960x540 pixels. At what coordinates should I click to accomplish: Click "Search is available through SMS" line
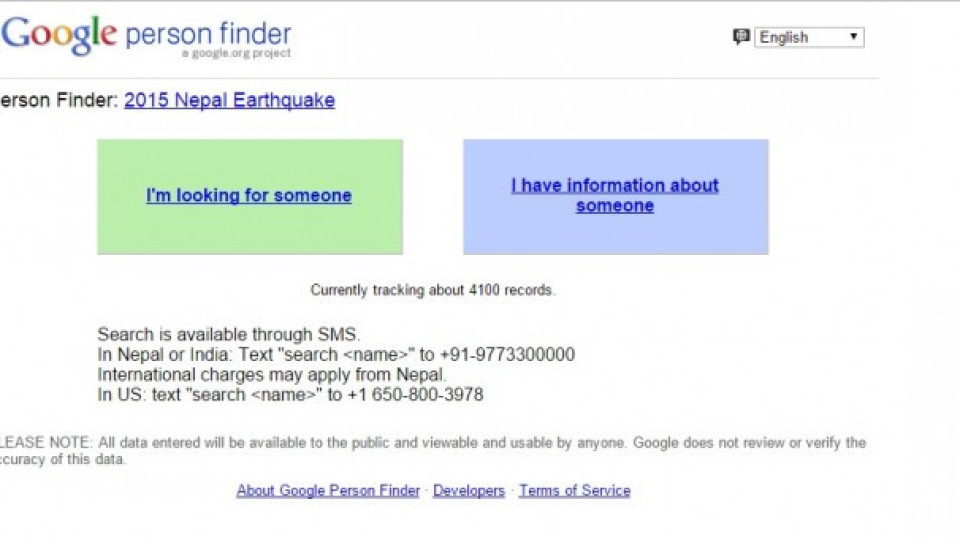click(228, 334)
